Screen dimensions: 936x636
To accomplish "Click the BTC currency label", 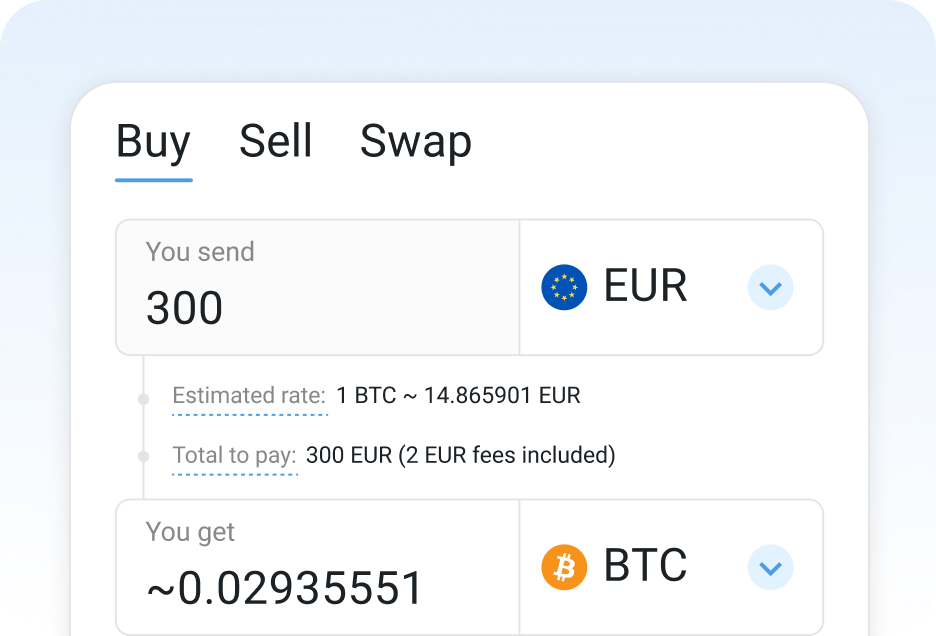I will tap(645, 567).
